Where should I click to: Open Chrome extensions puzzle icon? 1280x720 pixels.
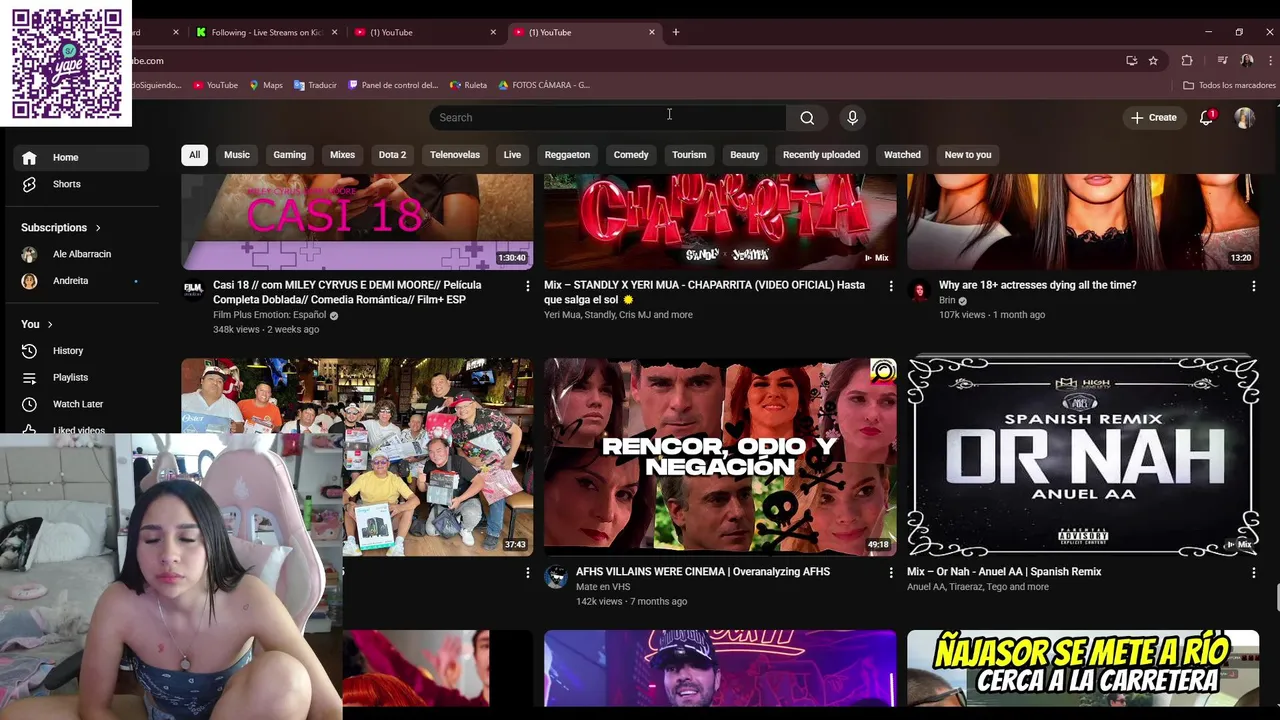[1187, 60]
